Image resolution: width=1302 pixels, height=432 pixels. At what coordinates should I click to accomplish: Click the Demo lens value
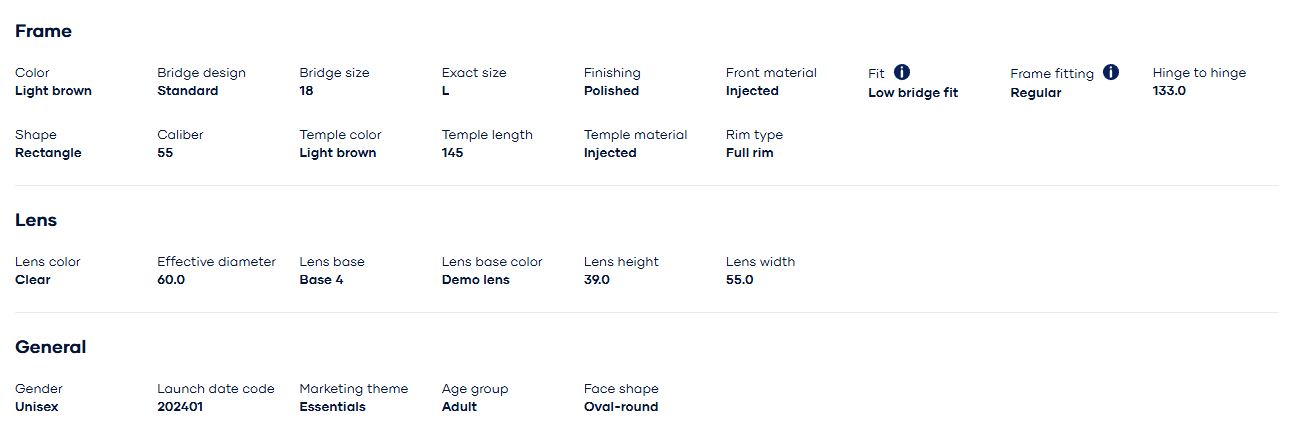point(476,280)
